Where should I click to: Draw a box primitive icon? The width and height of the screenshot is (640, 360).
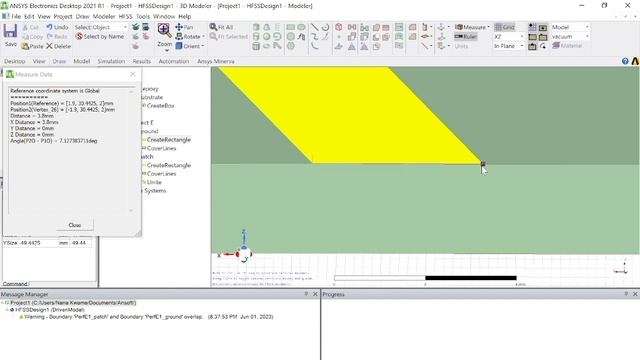[x=256, y=27]
